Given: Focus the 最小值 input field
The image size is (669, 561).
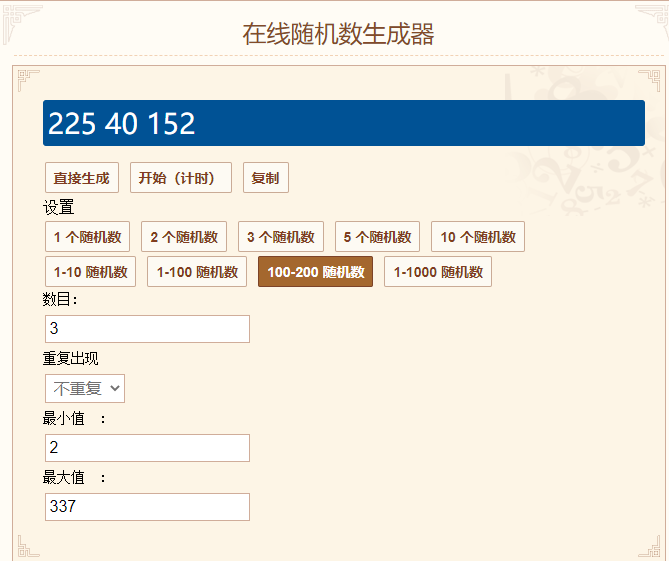Looking at the screenshot, I should [x=147, y=448].
